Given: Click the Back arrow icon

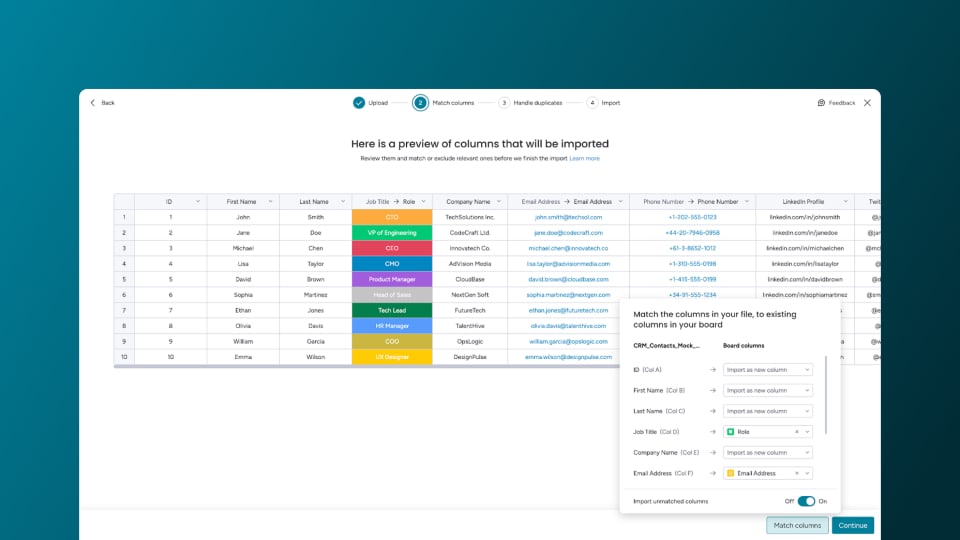Looking at the screenshot, I should 93,103.
